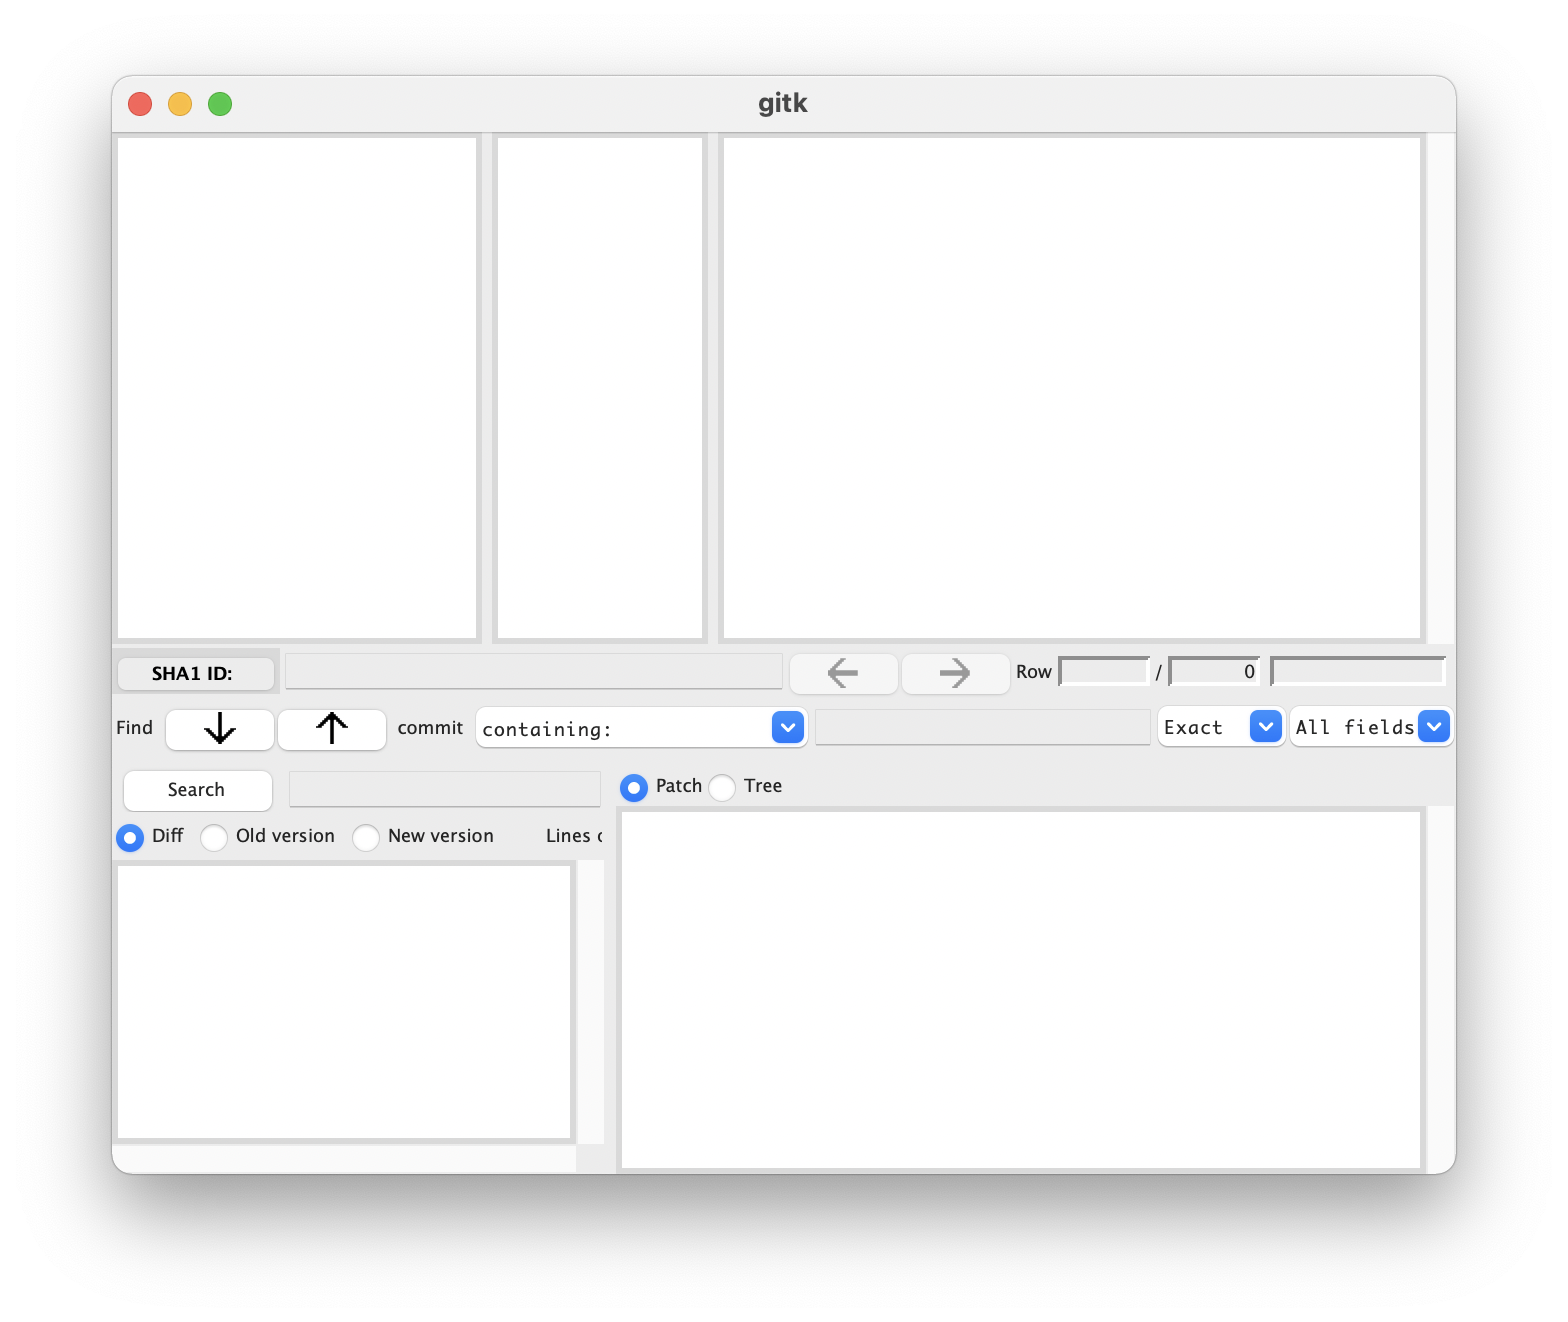Click the SHA1 ID button
This screenshot has height=1322, width=1568.
click(195, 674)
